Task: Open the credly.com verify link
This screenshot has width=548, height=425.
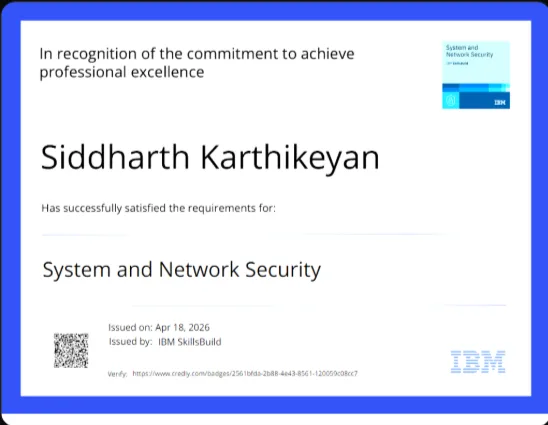Action: pos(245,374)
